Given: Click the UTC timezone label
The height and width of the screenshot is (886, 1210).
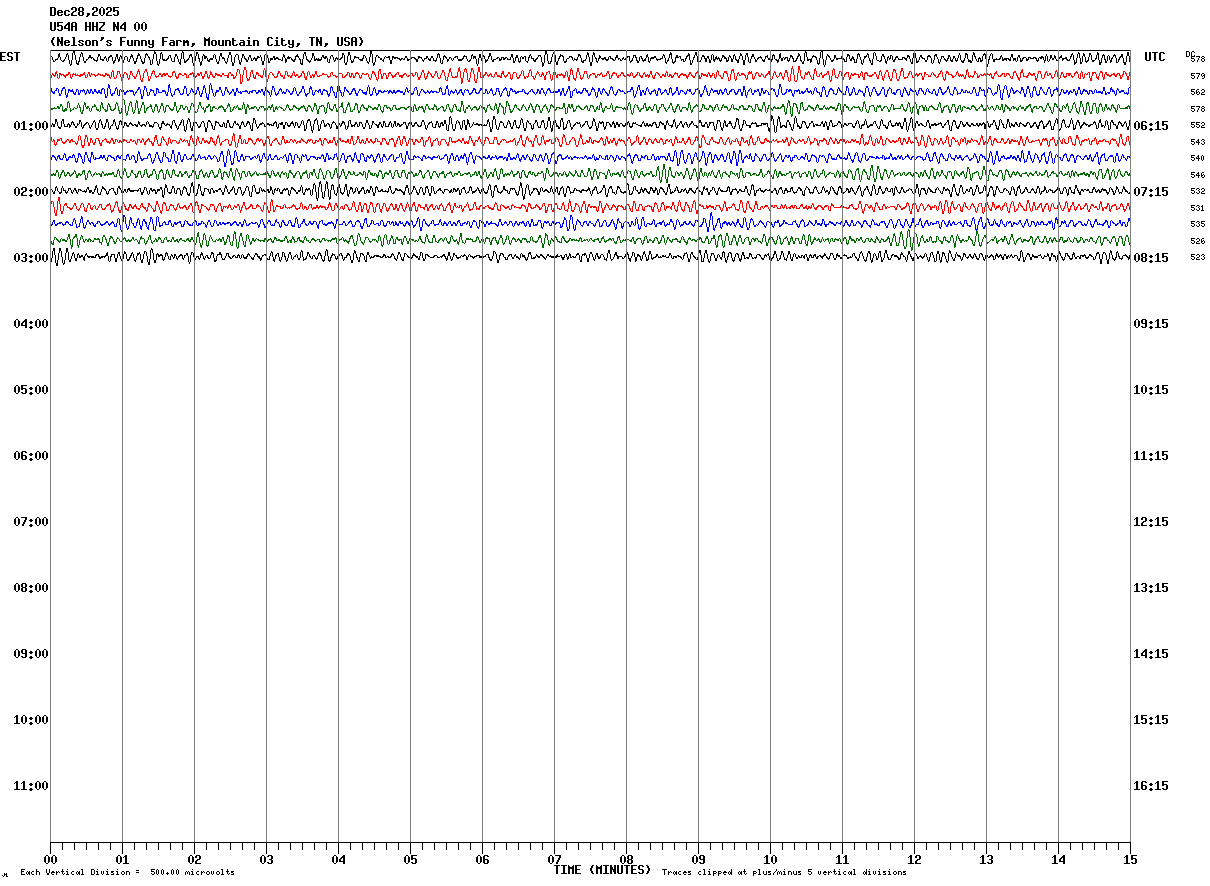Looking at the screenshot, I should (x=1155, y=57).
